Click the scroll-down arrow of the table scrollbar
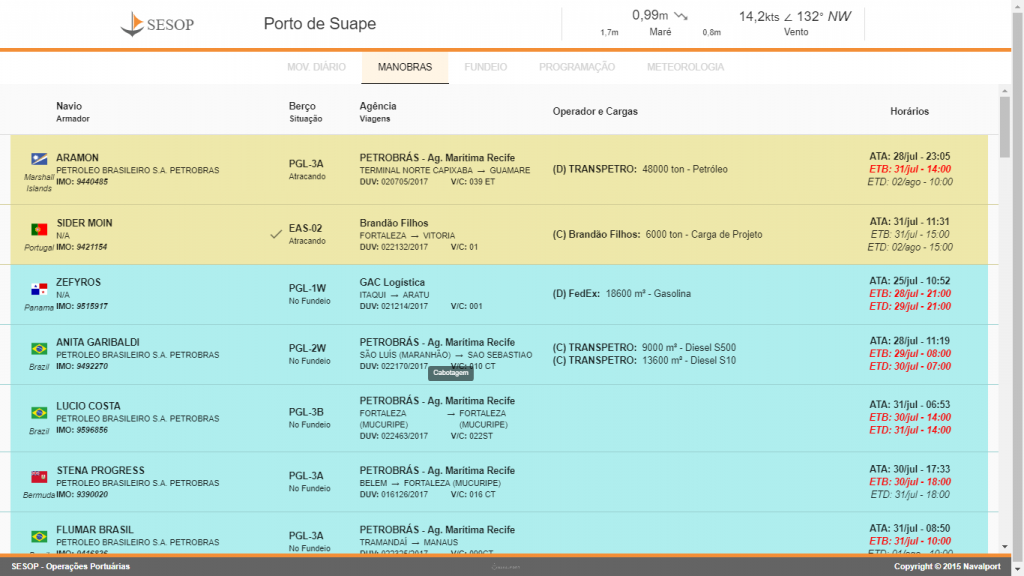 click(1004, 547)
